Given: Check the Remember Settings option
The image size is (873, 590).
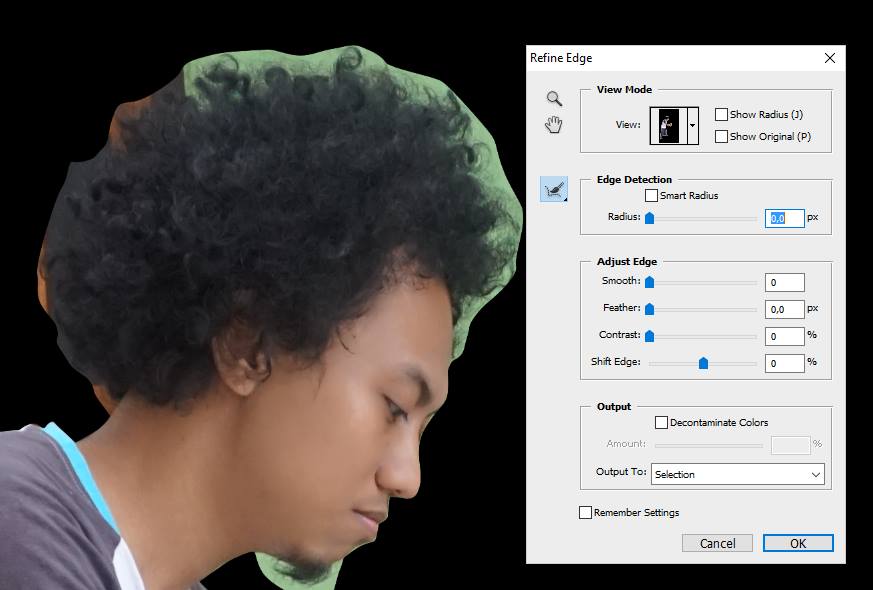Looking at the screenshot, I should (x=584, y=512).
